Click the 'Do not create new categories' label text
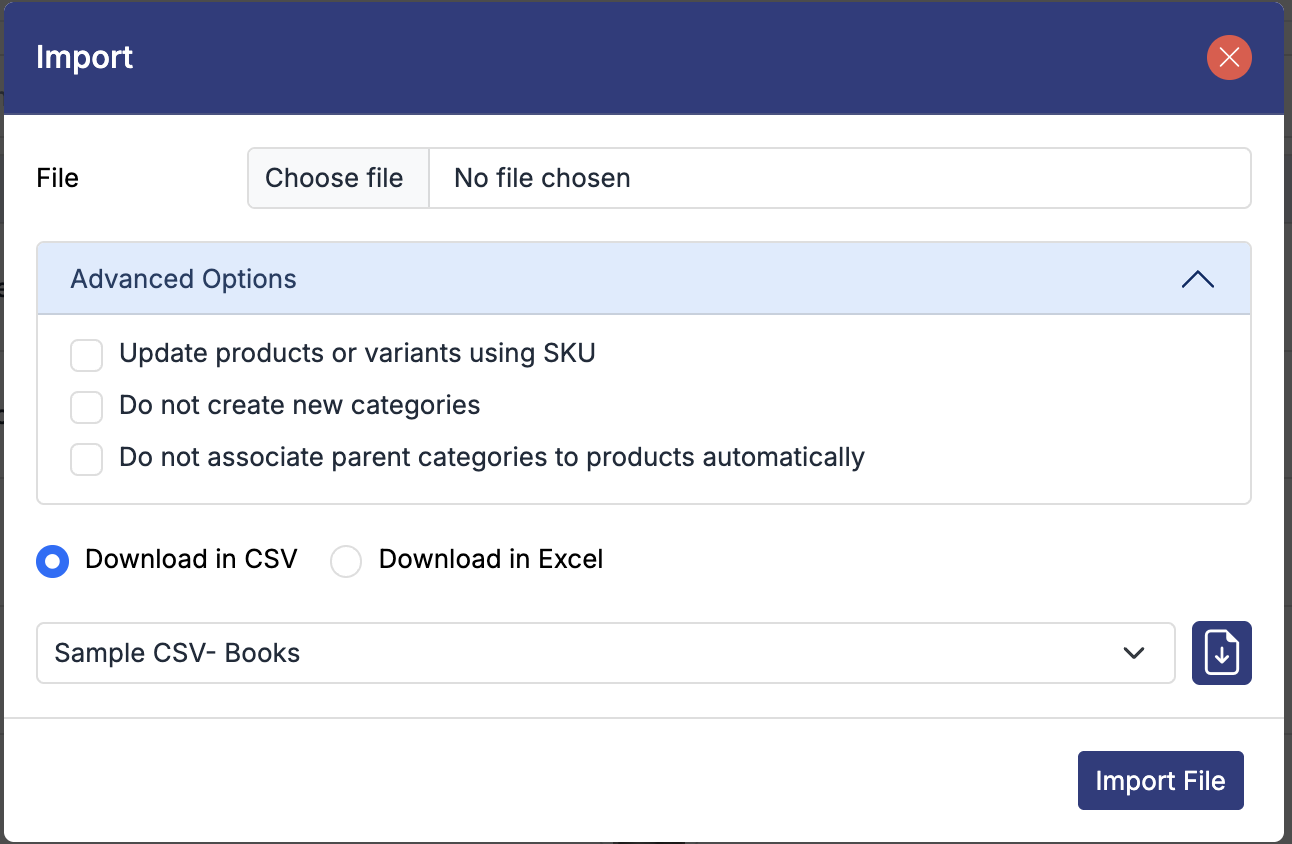The width and height of the screenshot is (1292, 844). (x=299, y=405)
